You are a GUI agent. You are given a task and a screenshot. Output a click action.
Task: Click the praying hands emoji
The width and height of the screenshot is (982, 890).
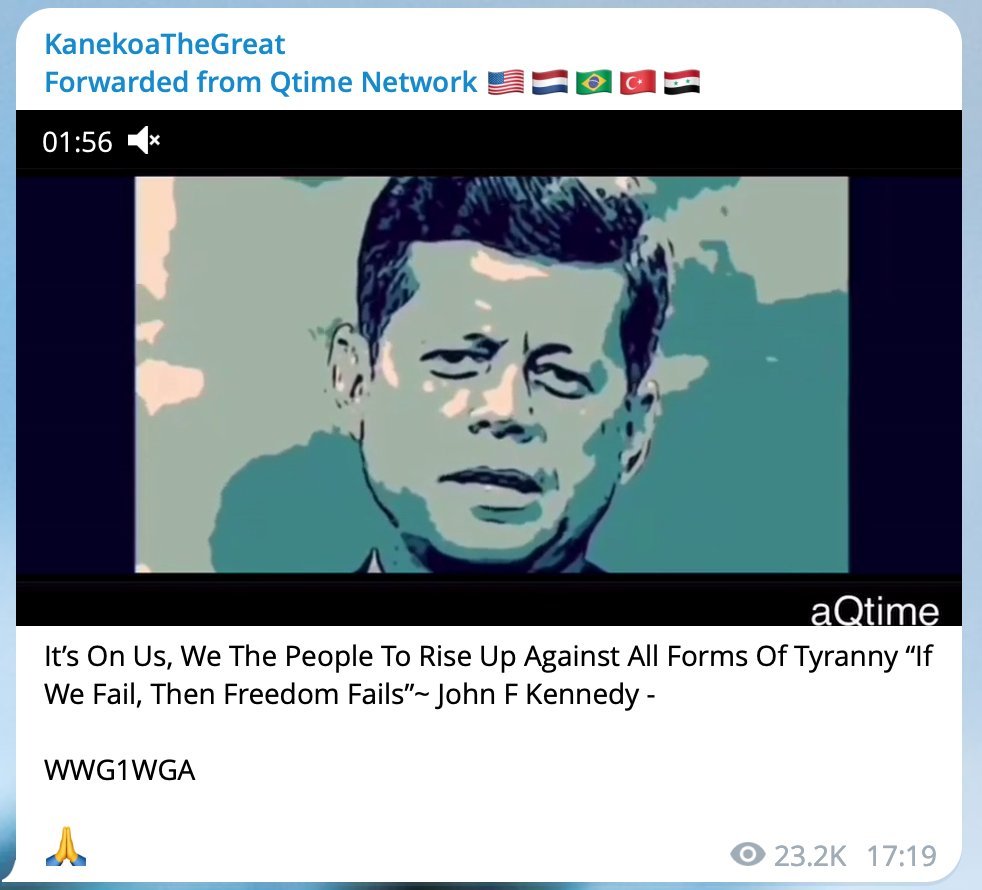66,846
